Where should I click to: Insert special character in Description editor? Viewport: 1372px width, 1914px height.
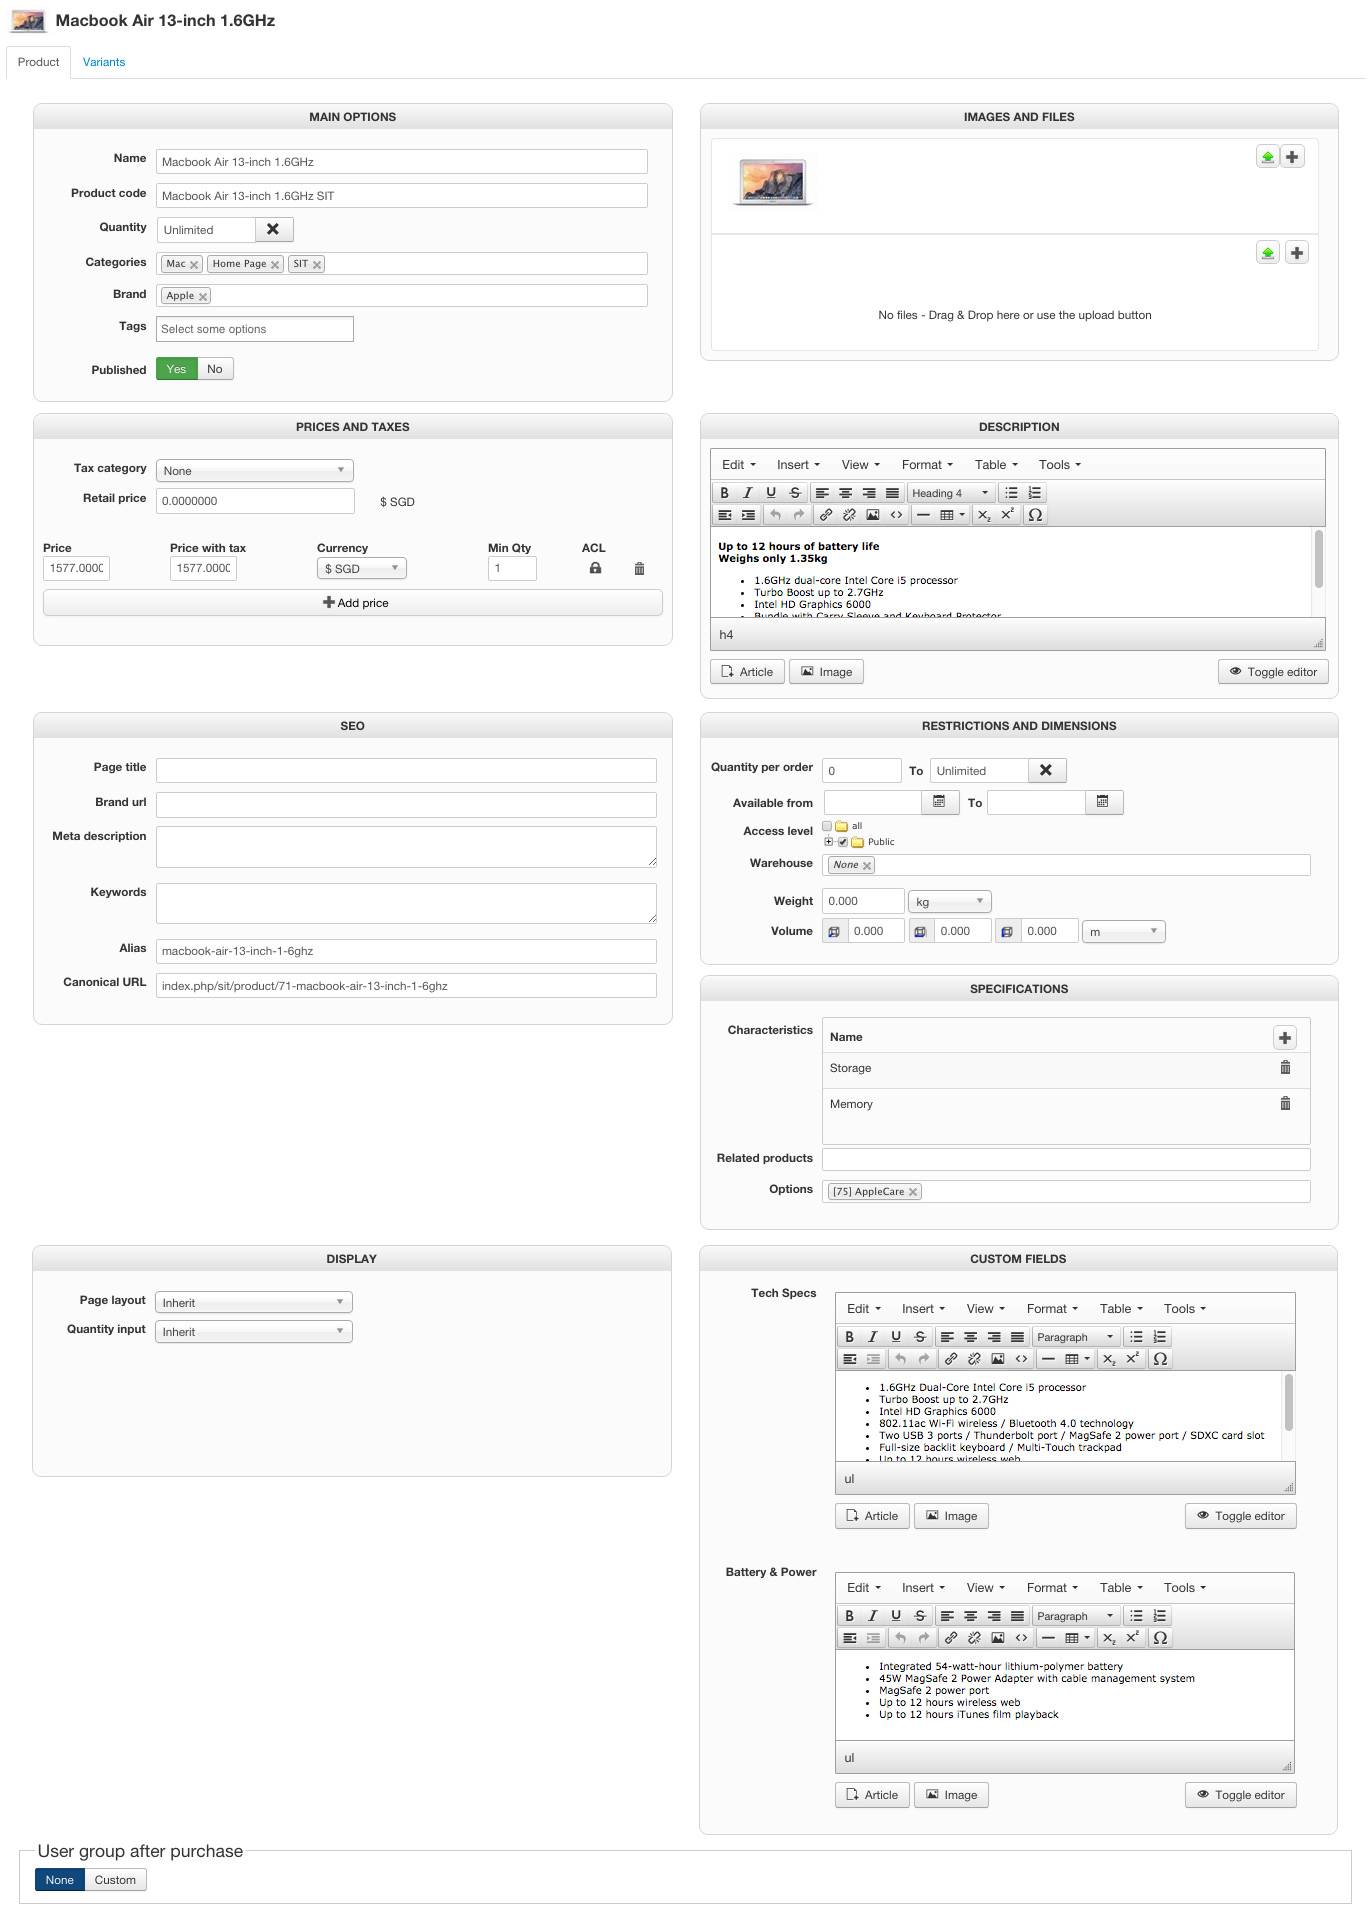pos(1036,515)
